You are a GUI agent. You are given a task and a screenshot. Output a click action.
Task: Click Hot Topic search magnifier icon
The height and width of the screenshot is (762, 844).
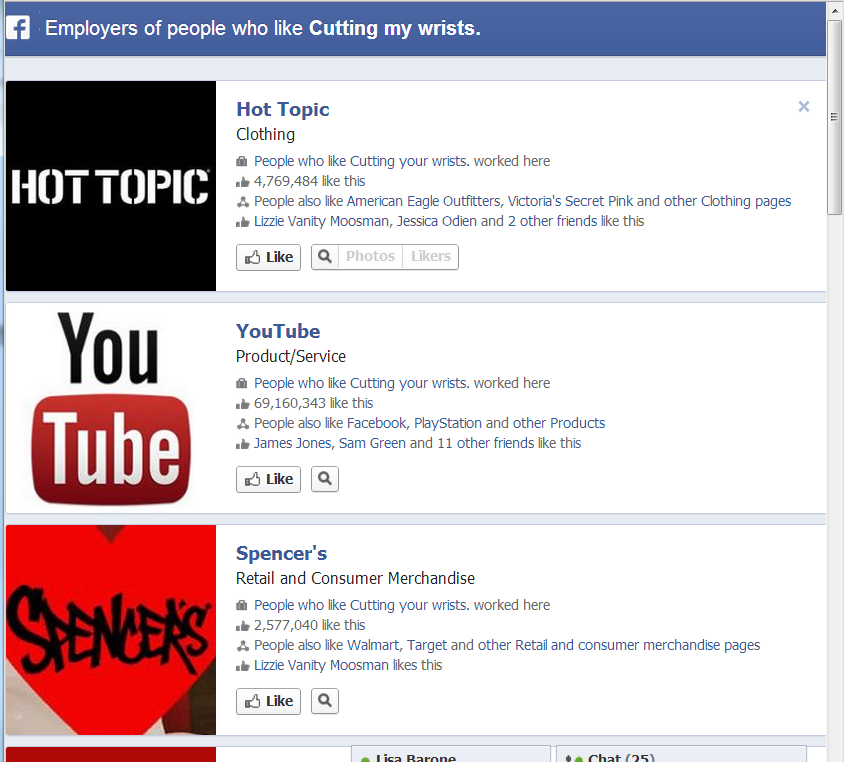325,257
